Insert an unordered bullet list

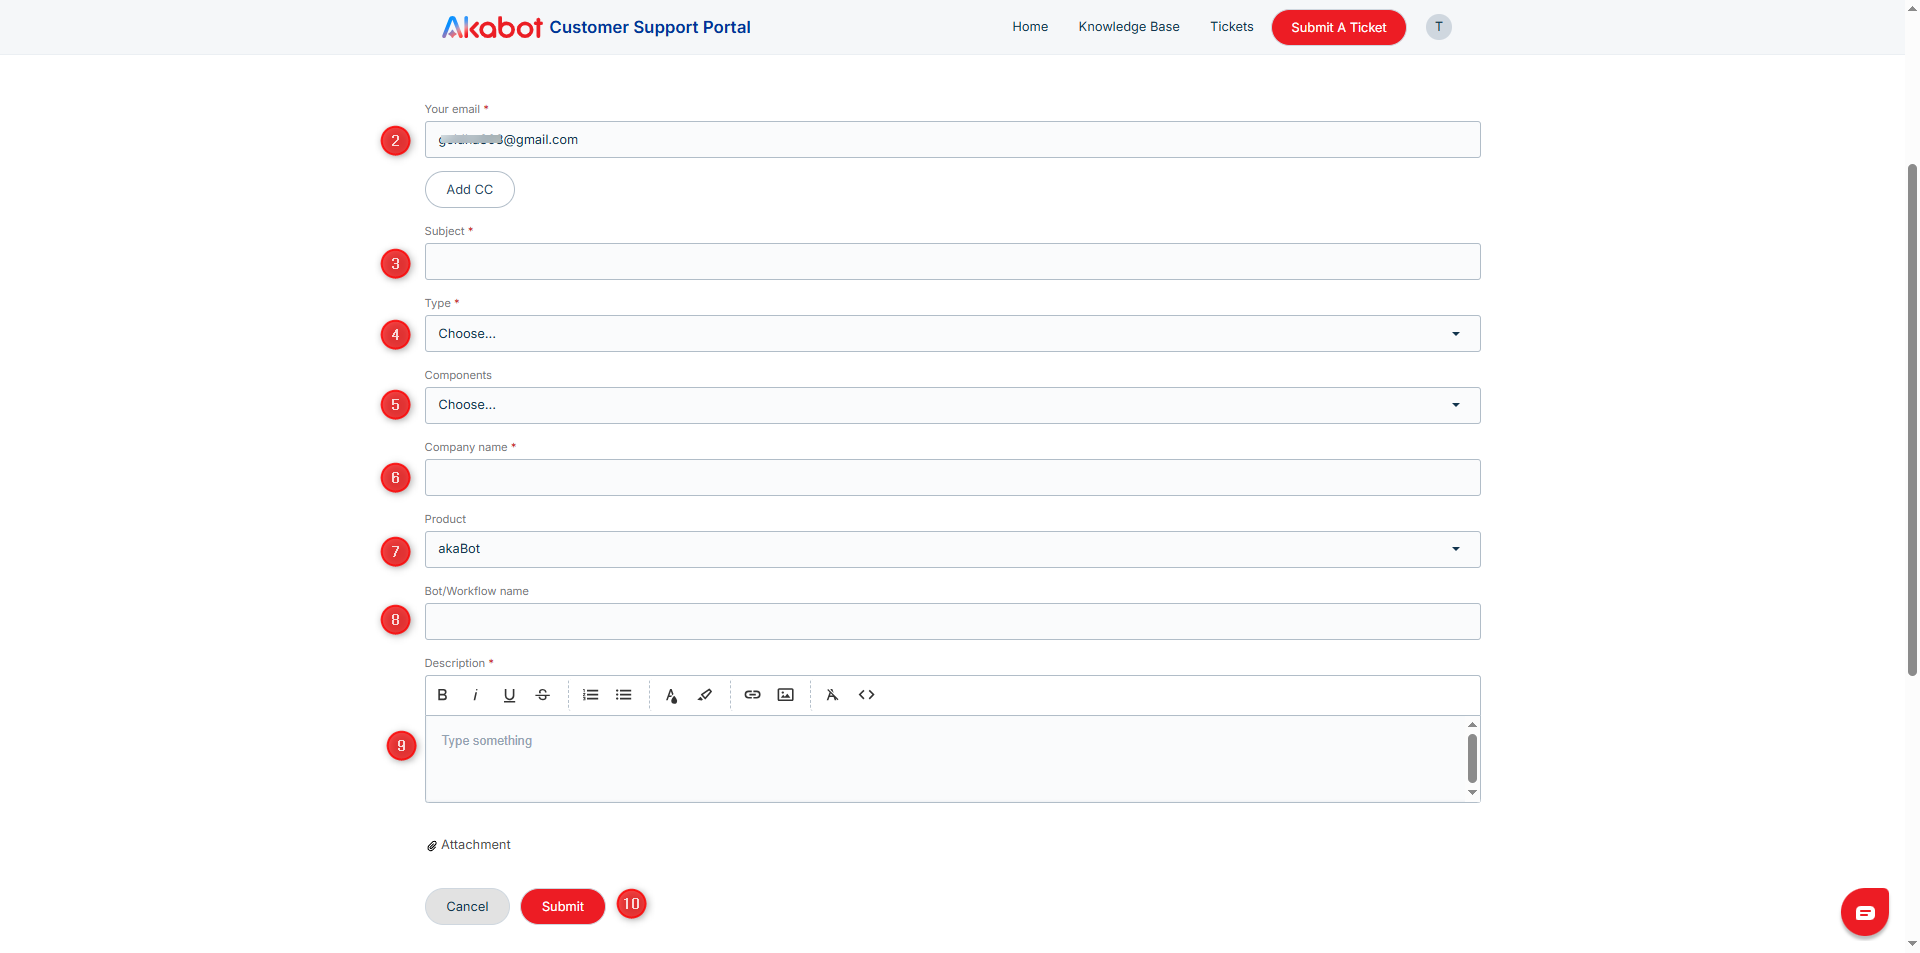coord(624,695)
